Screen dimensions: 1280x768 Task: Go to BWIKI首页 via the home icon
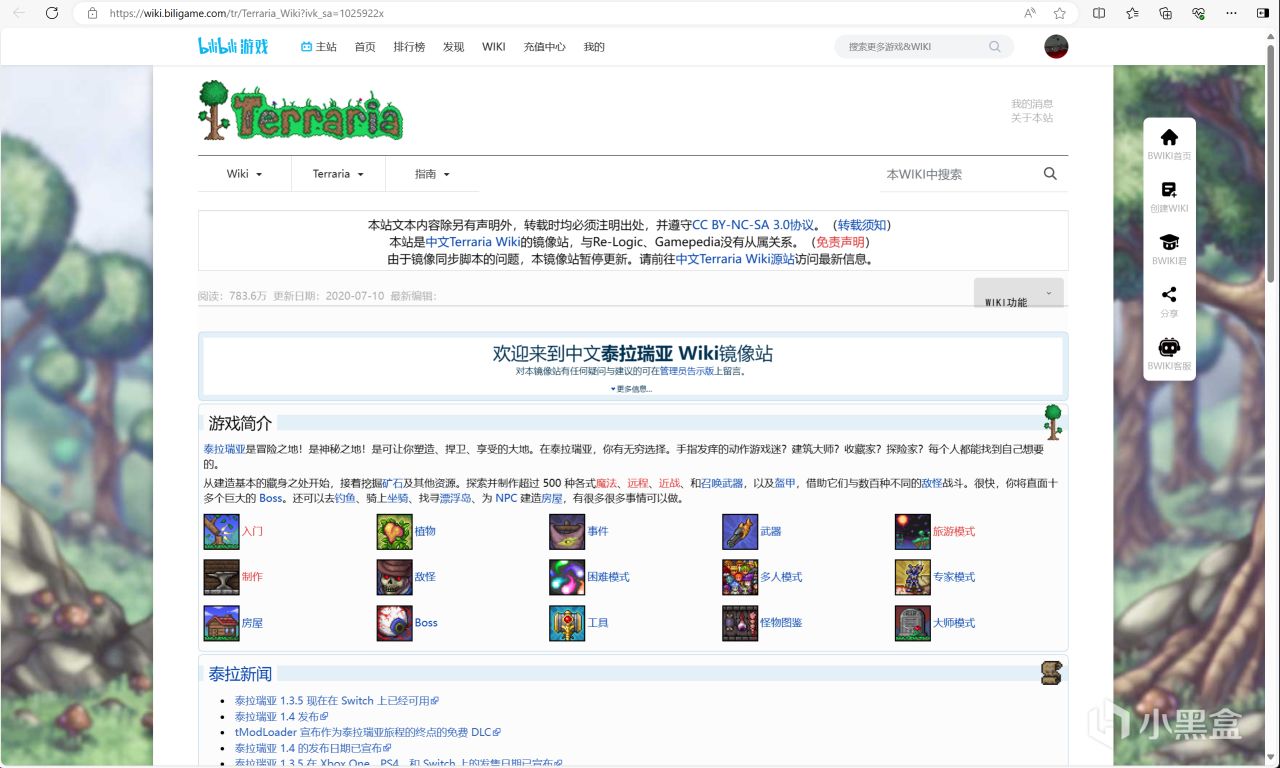[x=1169, y=137]
